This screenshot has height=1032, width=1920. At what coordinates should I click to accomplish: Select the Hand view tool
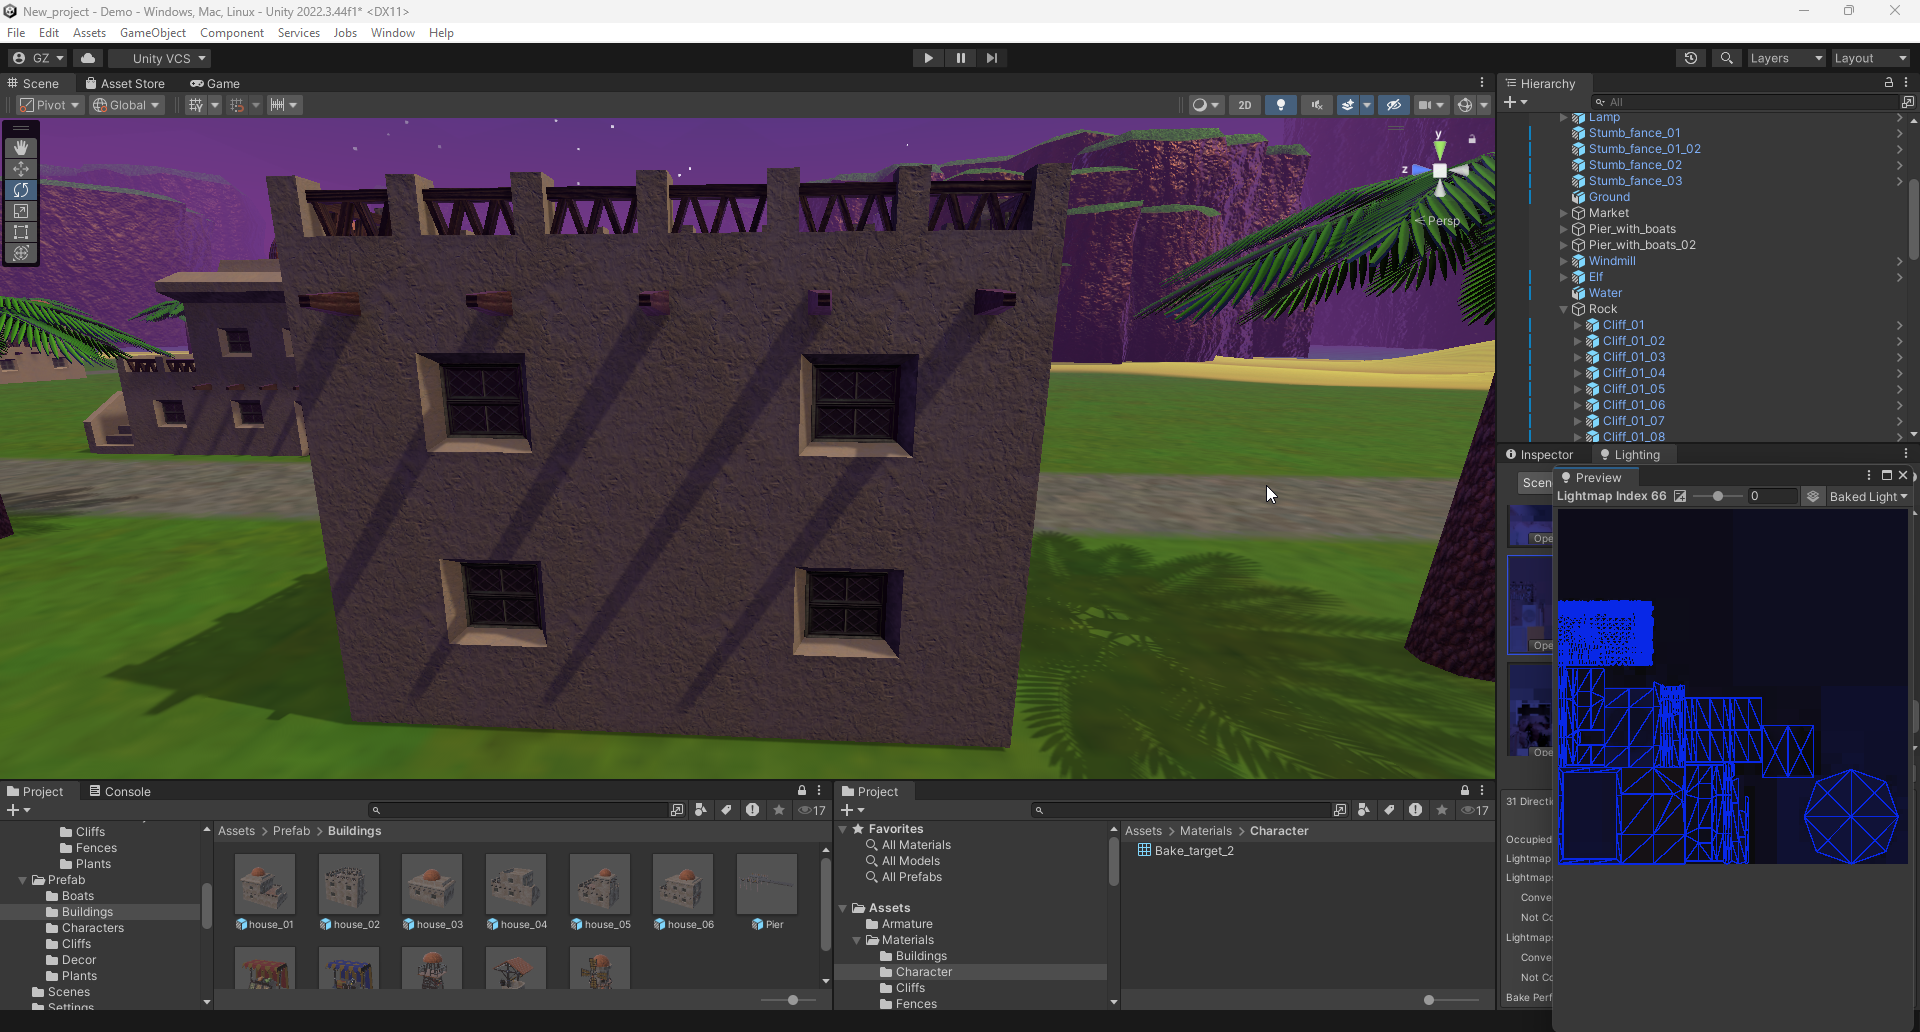[x=21, y=148]
